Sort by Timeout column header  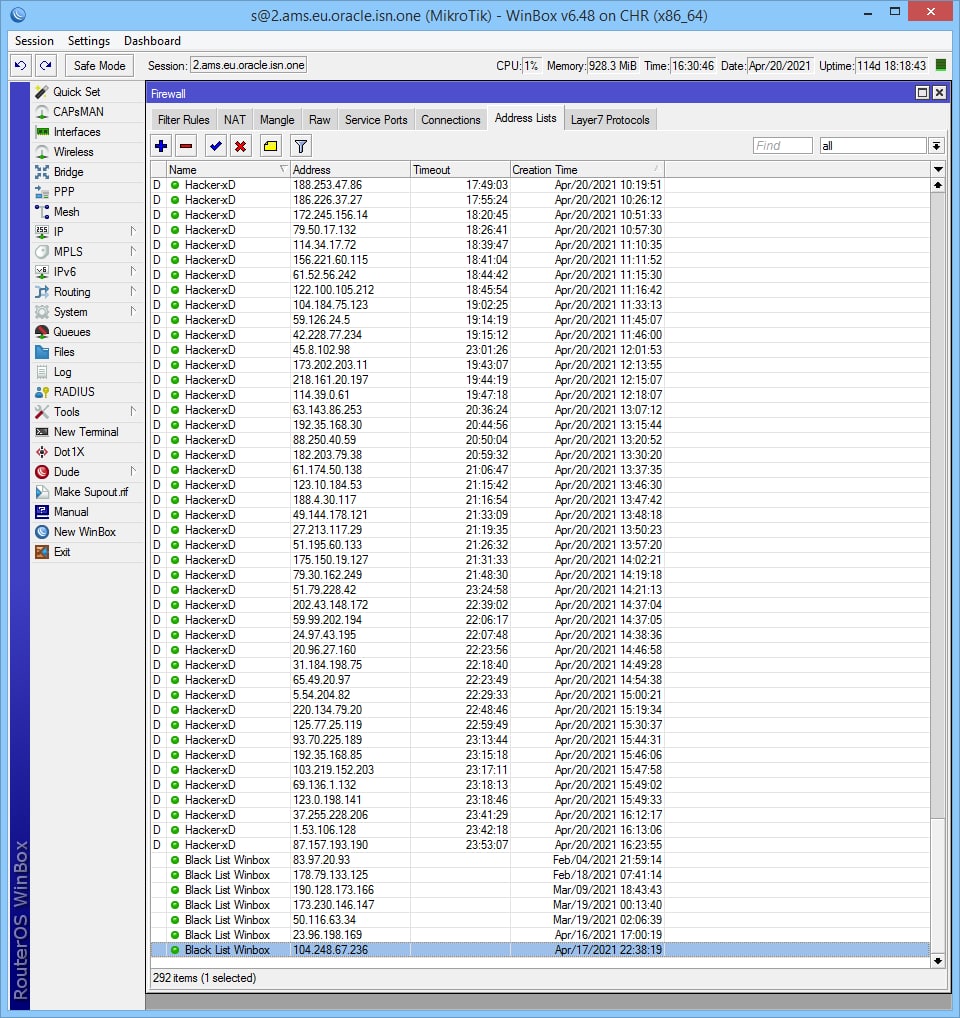460,169
